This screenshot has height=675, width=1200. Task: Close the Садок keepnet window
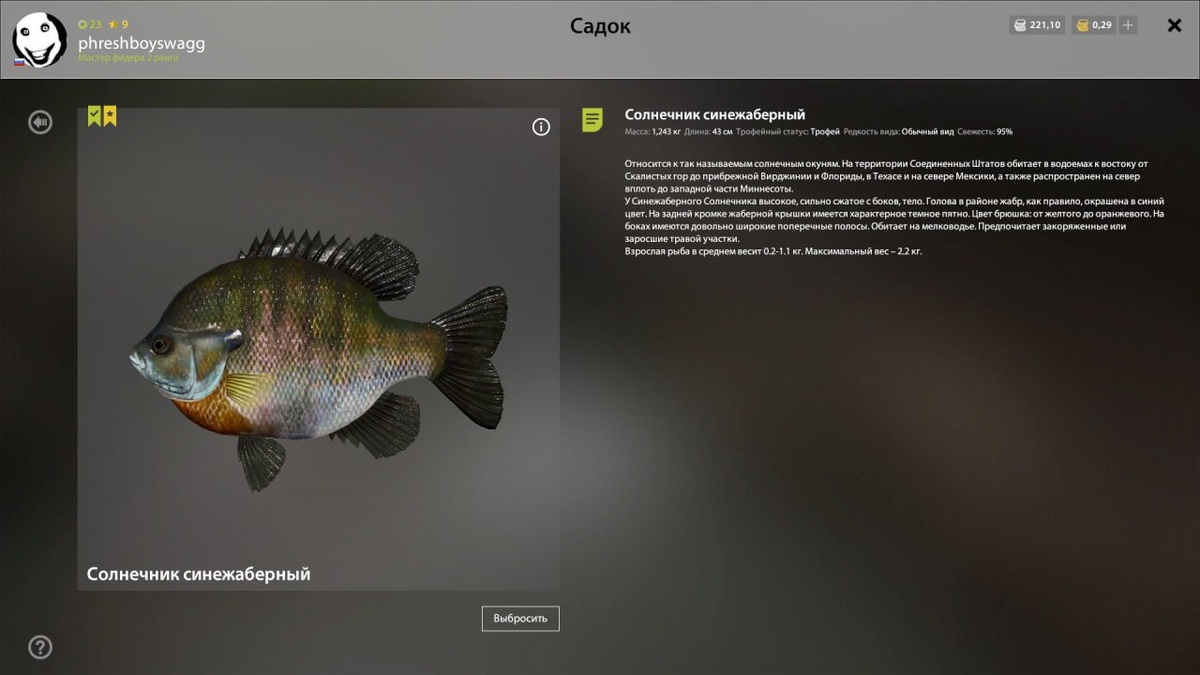coord(1175,26)
